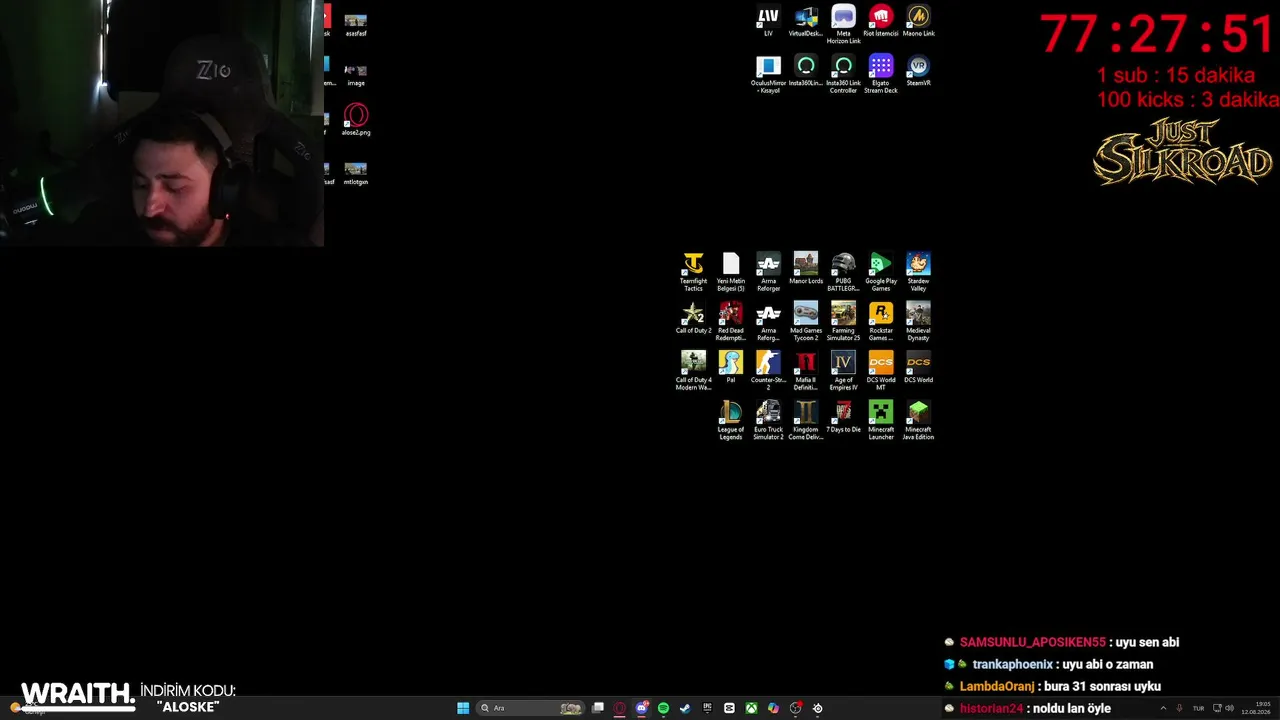
Task: Select the mtlotgxn image thumbnail
Action: click(x=356, y=173)
